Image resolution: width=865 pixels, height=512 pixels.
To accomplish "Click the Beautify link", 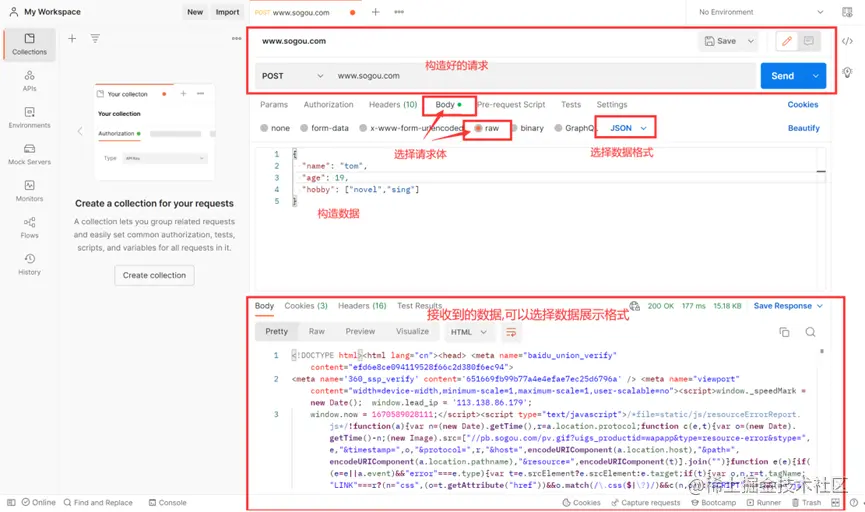I will [x=803, y=128].
